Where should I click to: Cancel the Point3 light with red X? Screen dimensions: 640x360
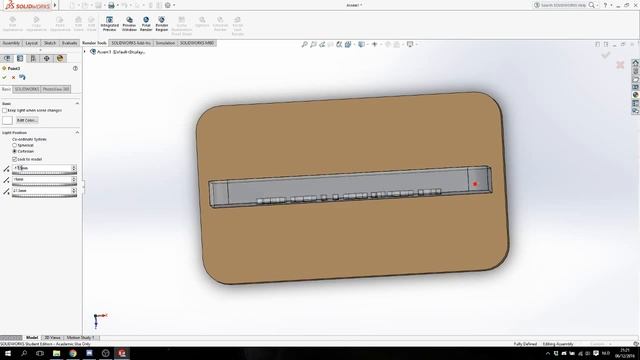point(13,77)
